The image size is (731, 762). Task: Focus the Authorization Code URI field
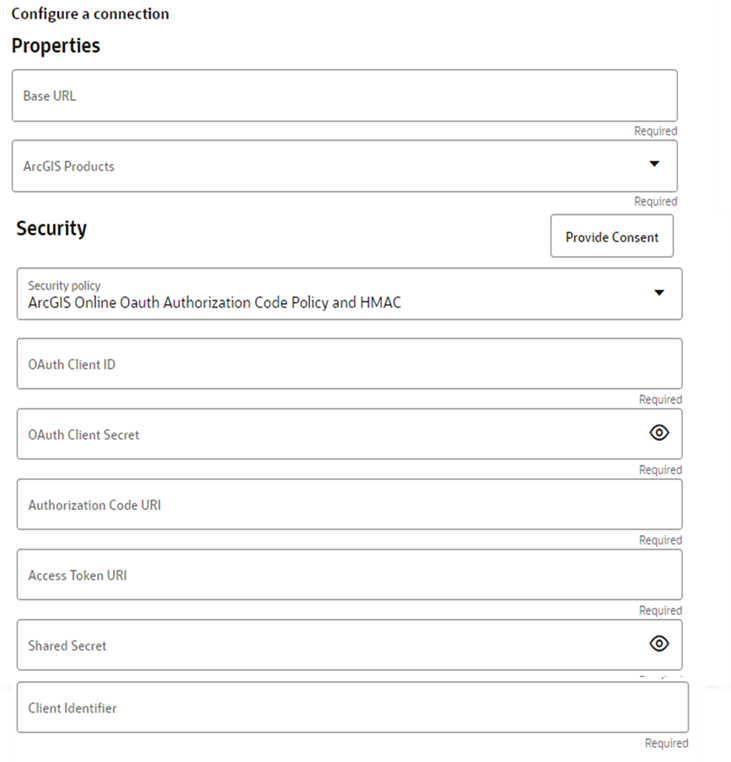(350, 505)
